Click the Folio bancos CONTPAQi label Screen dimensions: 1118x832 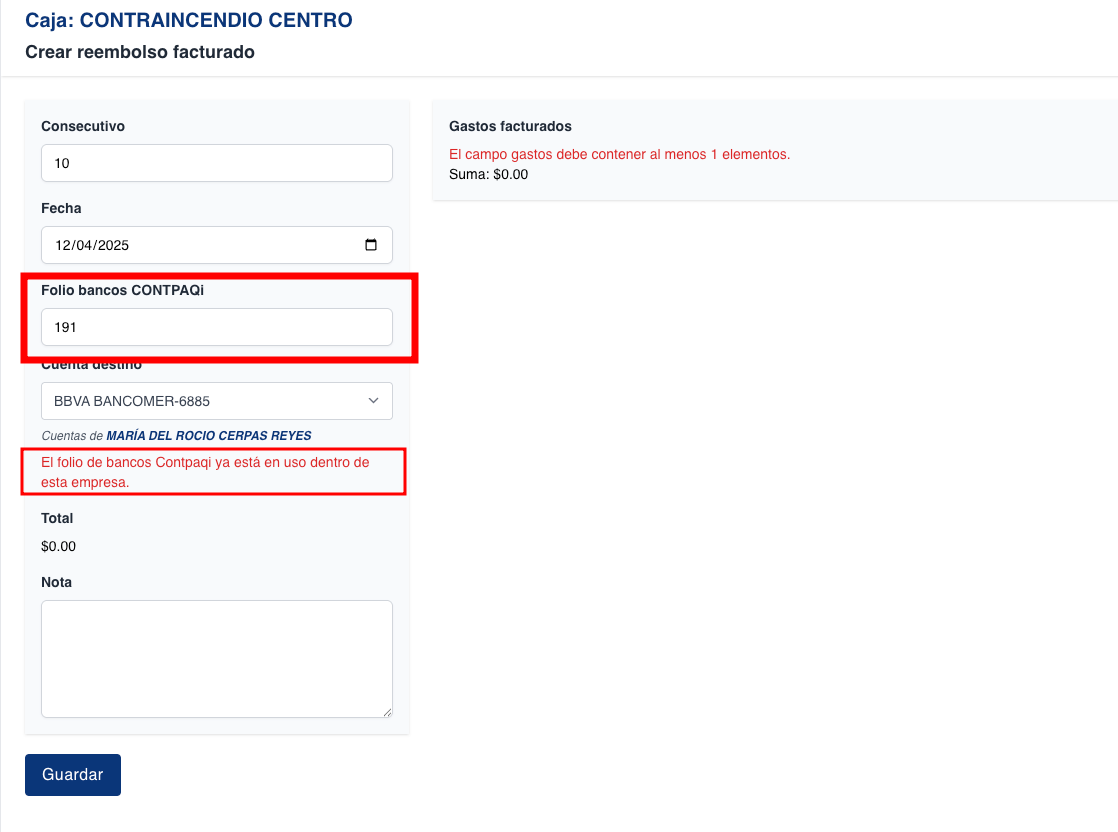click(x=124, y=290)
